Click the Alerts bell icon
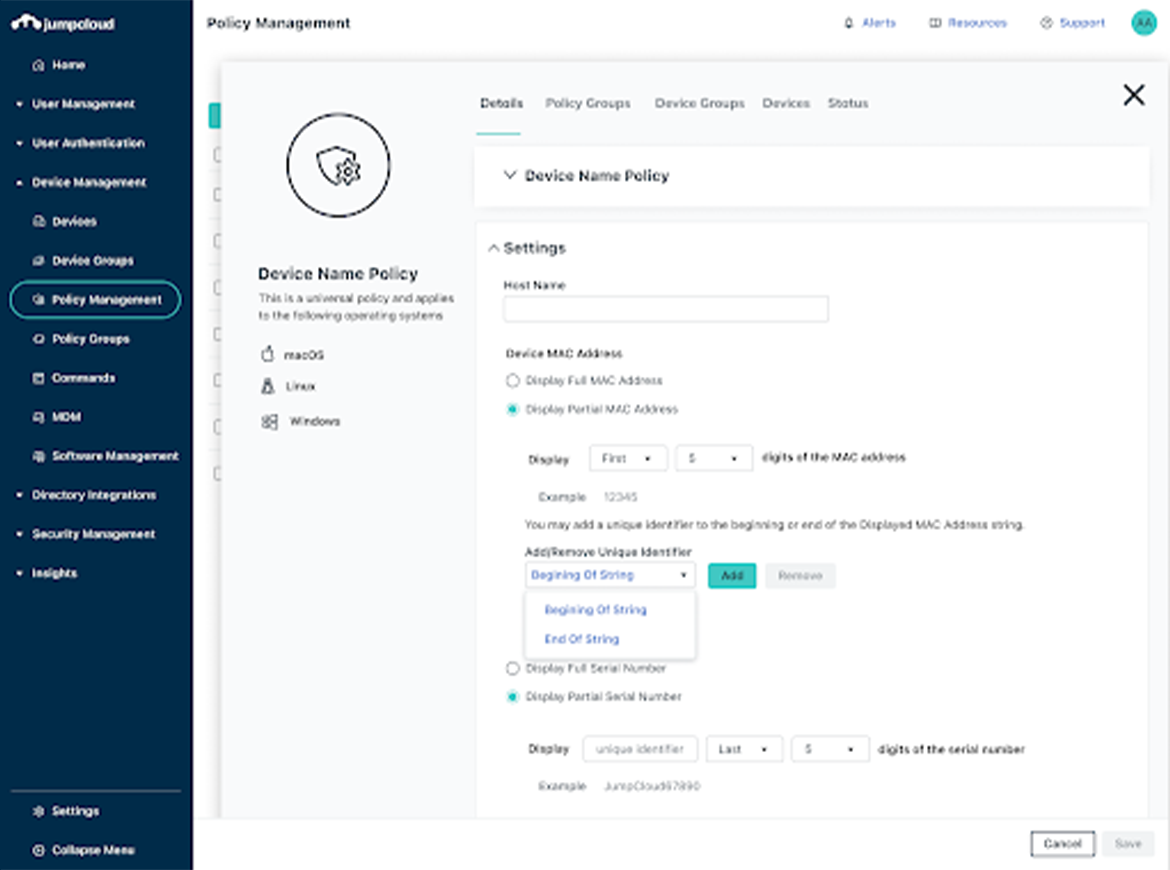The height and width of the screenshot is (870, 1170). [848, 23]
